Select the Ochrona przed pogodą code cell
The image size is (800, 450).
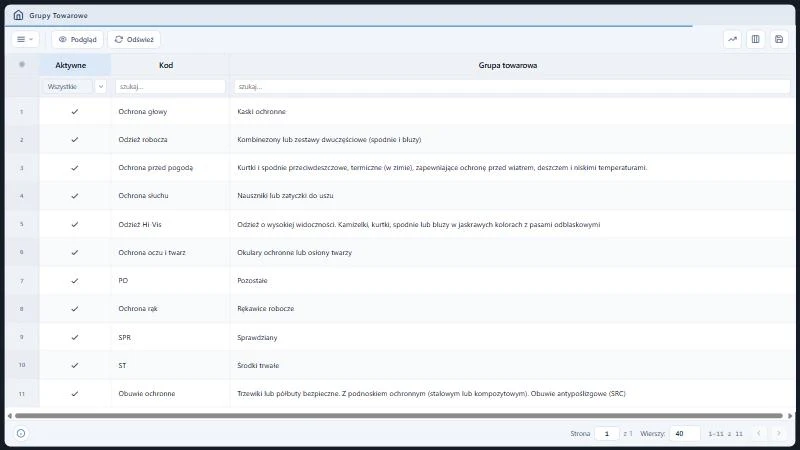170,167
